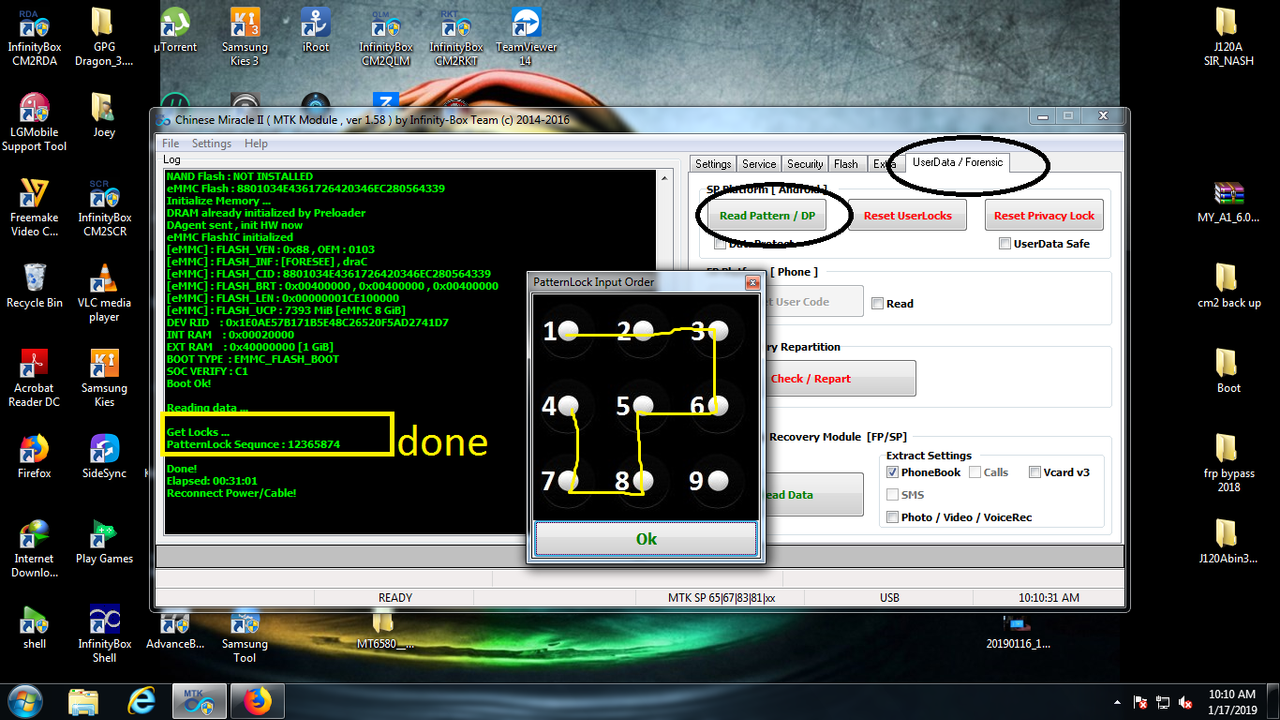The width and height of the screenshot is (1280, 720).
Task: Switch to Service tab
Action: 759,164
